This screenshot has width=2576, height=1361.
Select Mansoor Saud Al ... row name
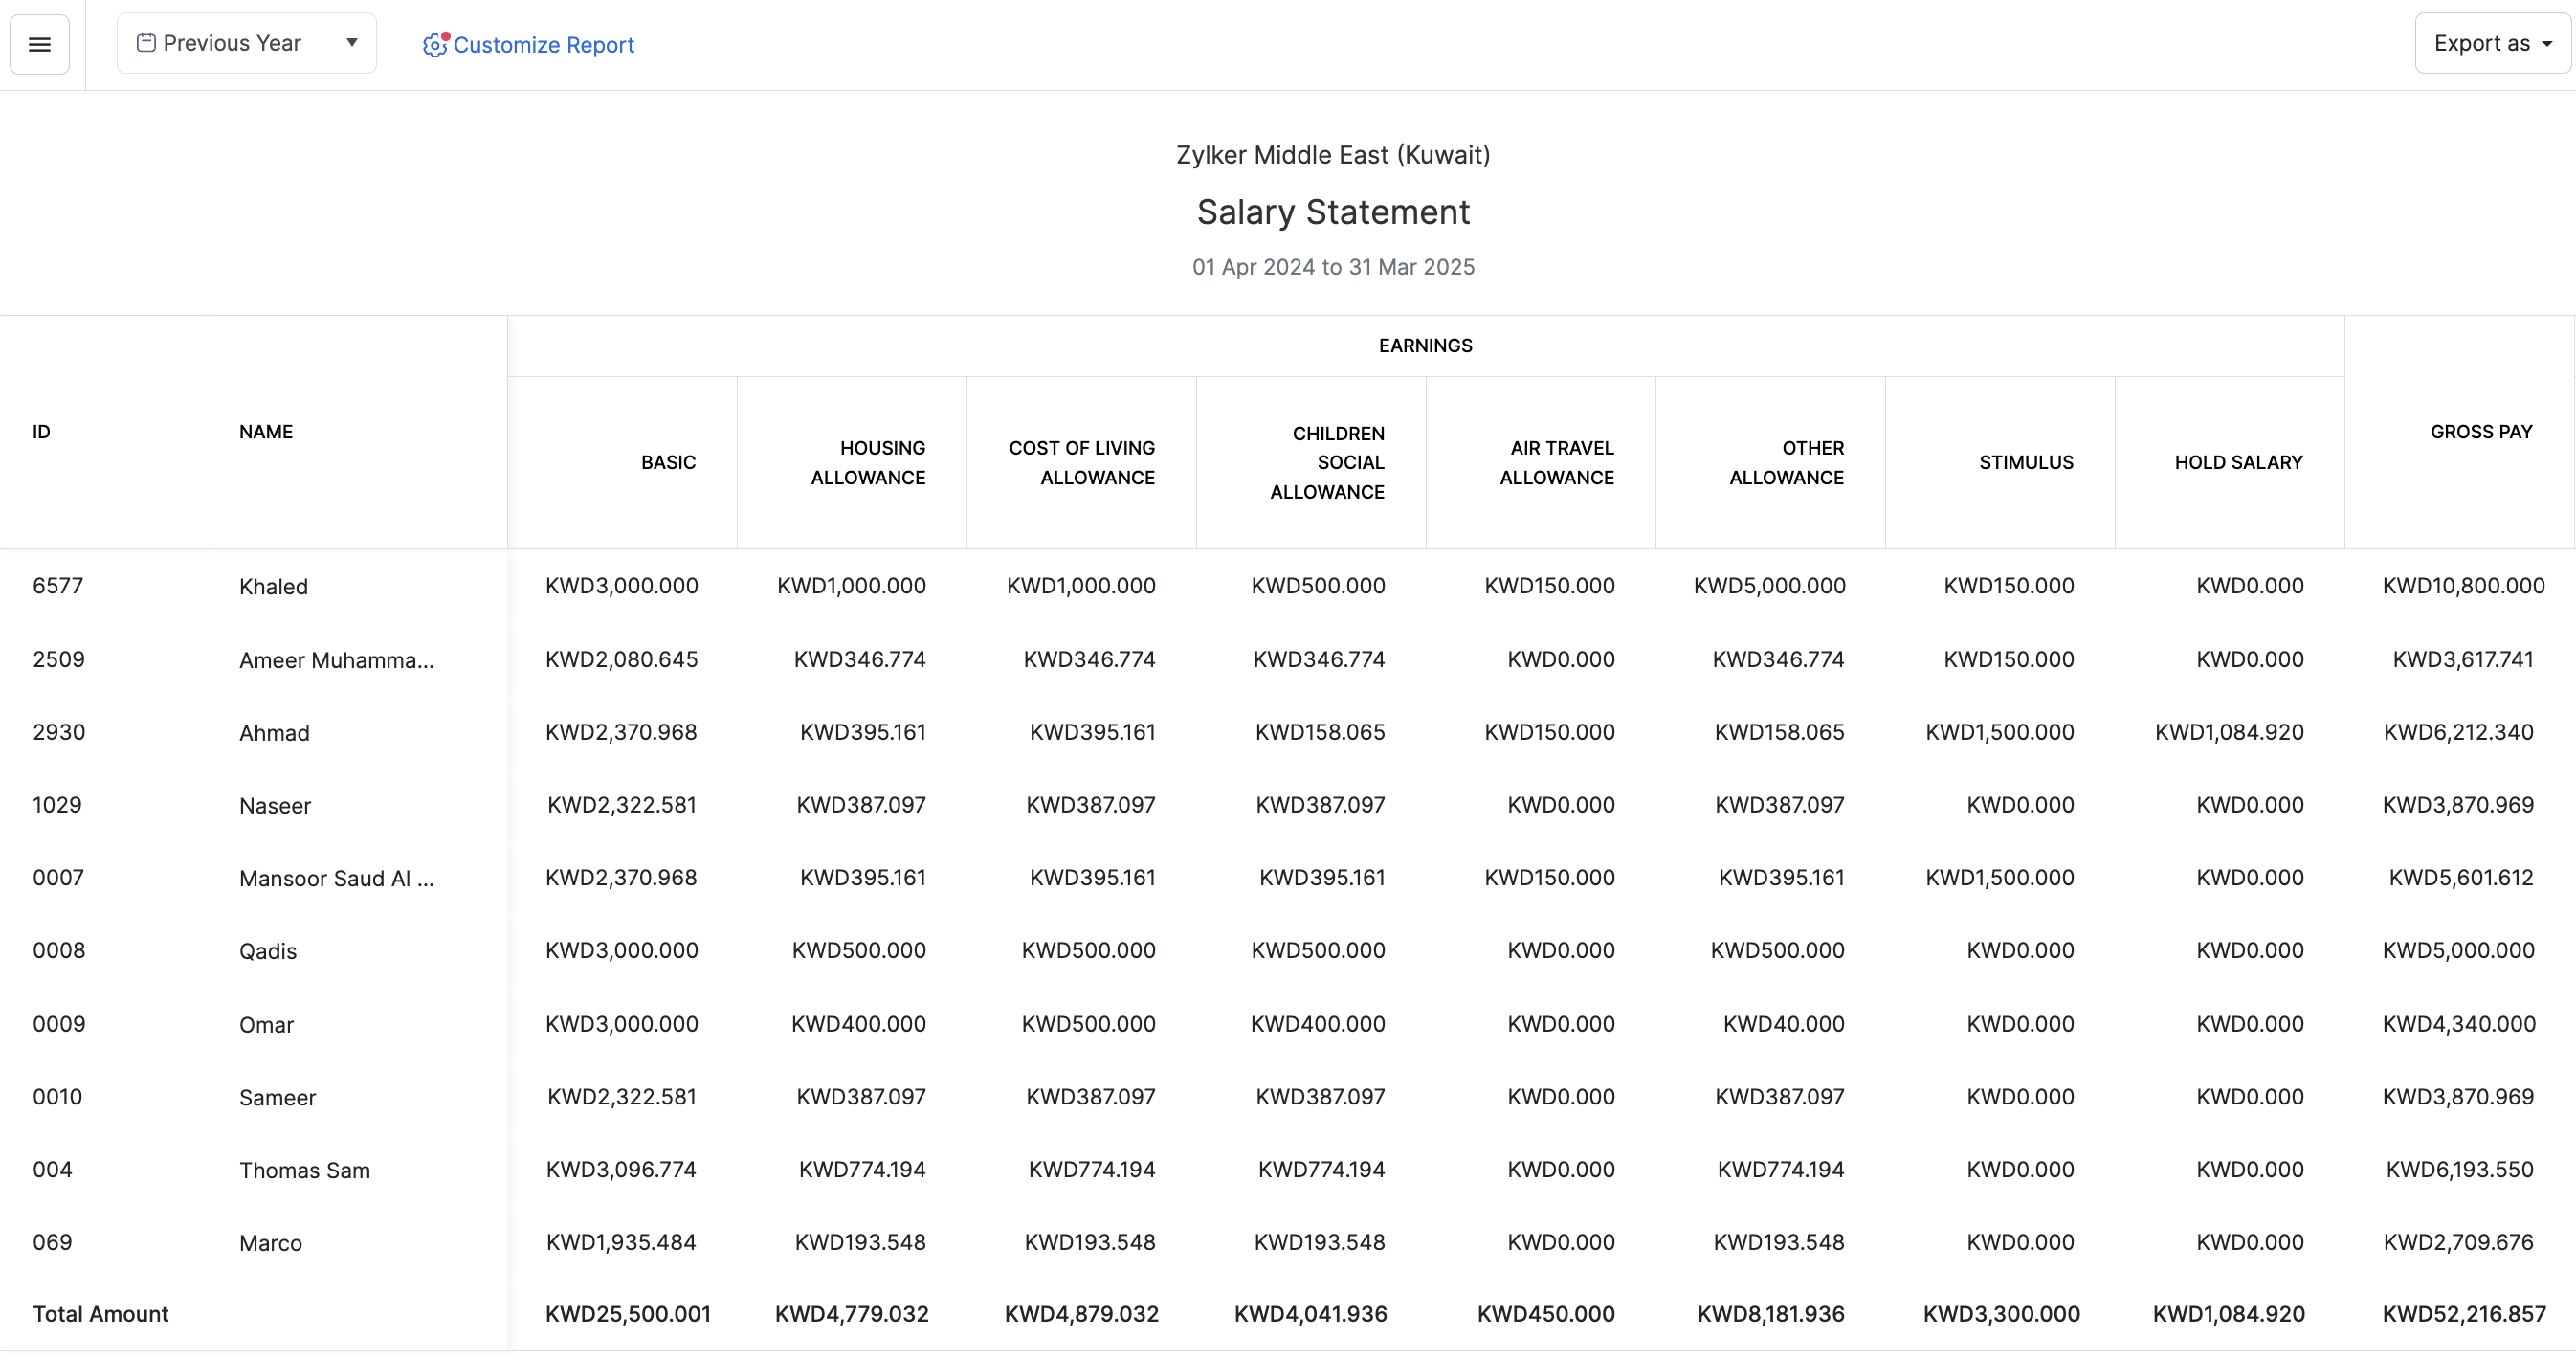(336, 878)
